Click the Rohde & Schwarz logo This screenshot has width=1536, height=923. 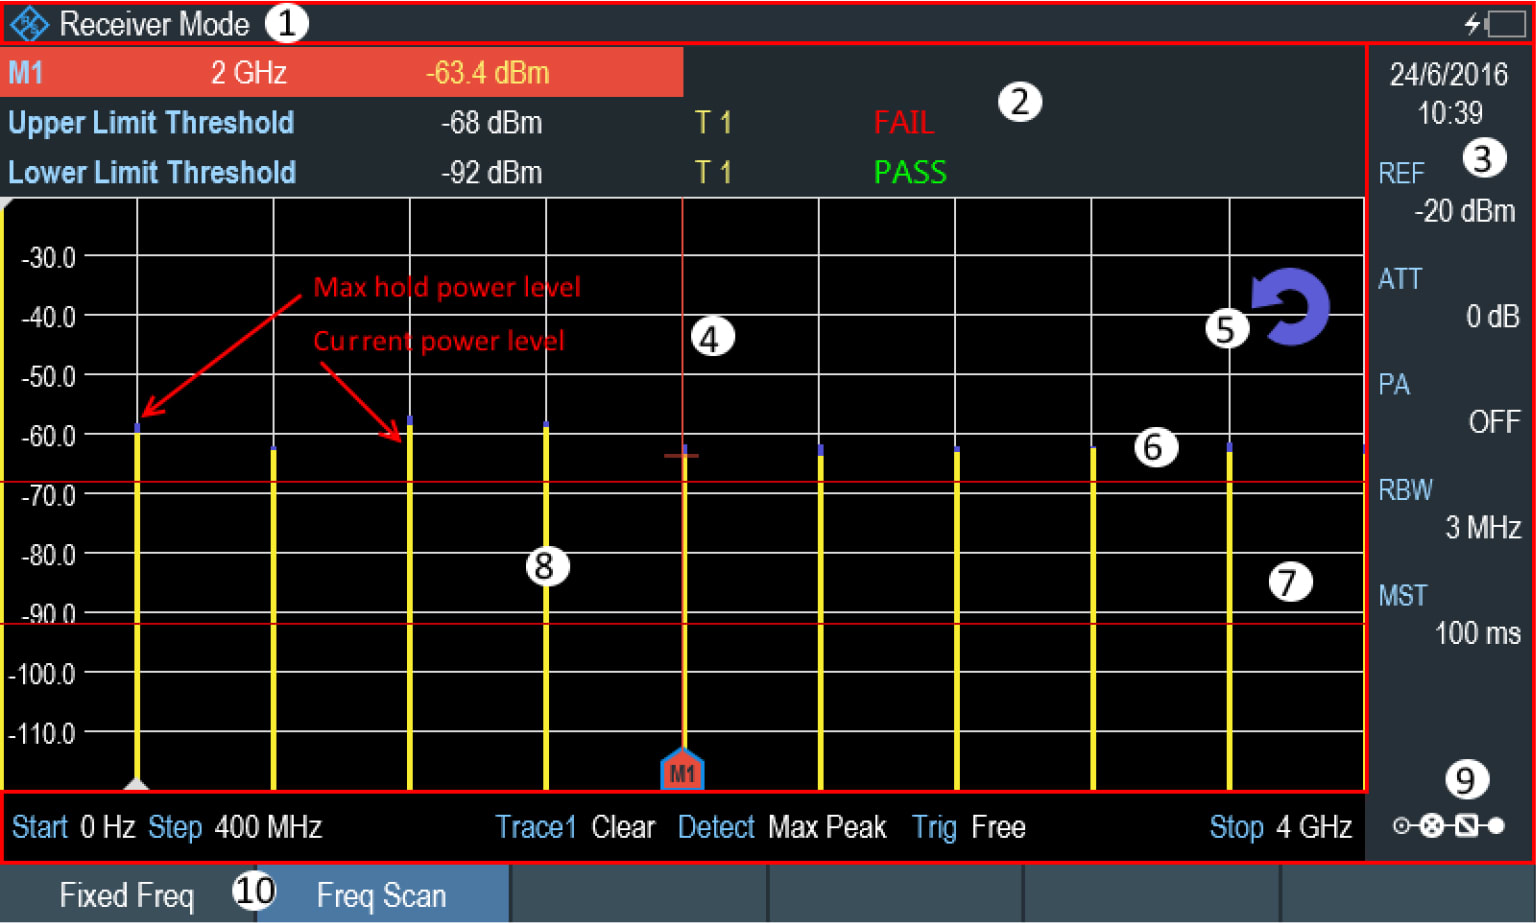31,24
